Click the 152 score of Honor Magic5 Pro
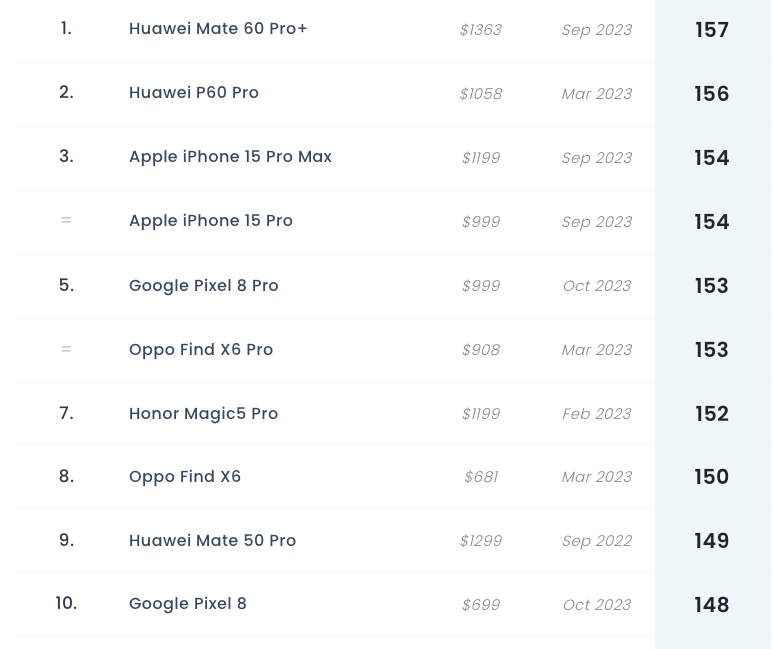This screenshot has height=649, width=774. click(x=711, y=414)
